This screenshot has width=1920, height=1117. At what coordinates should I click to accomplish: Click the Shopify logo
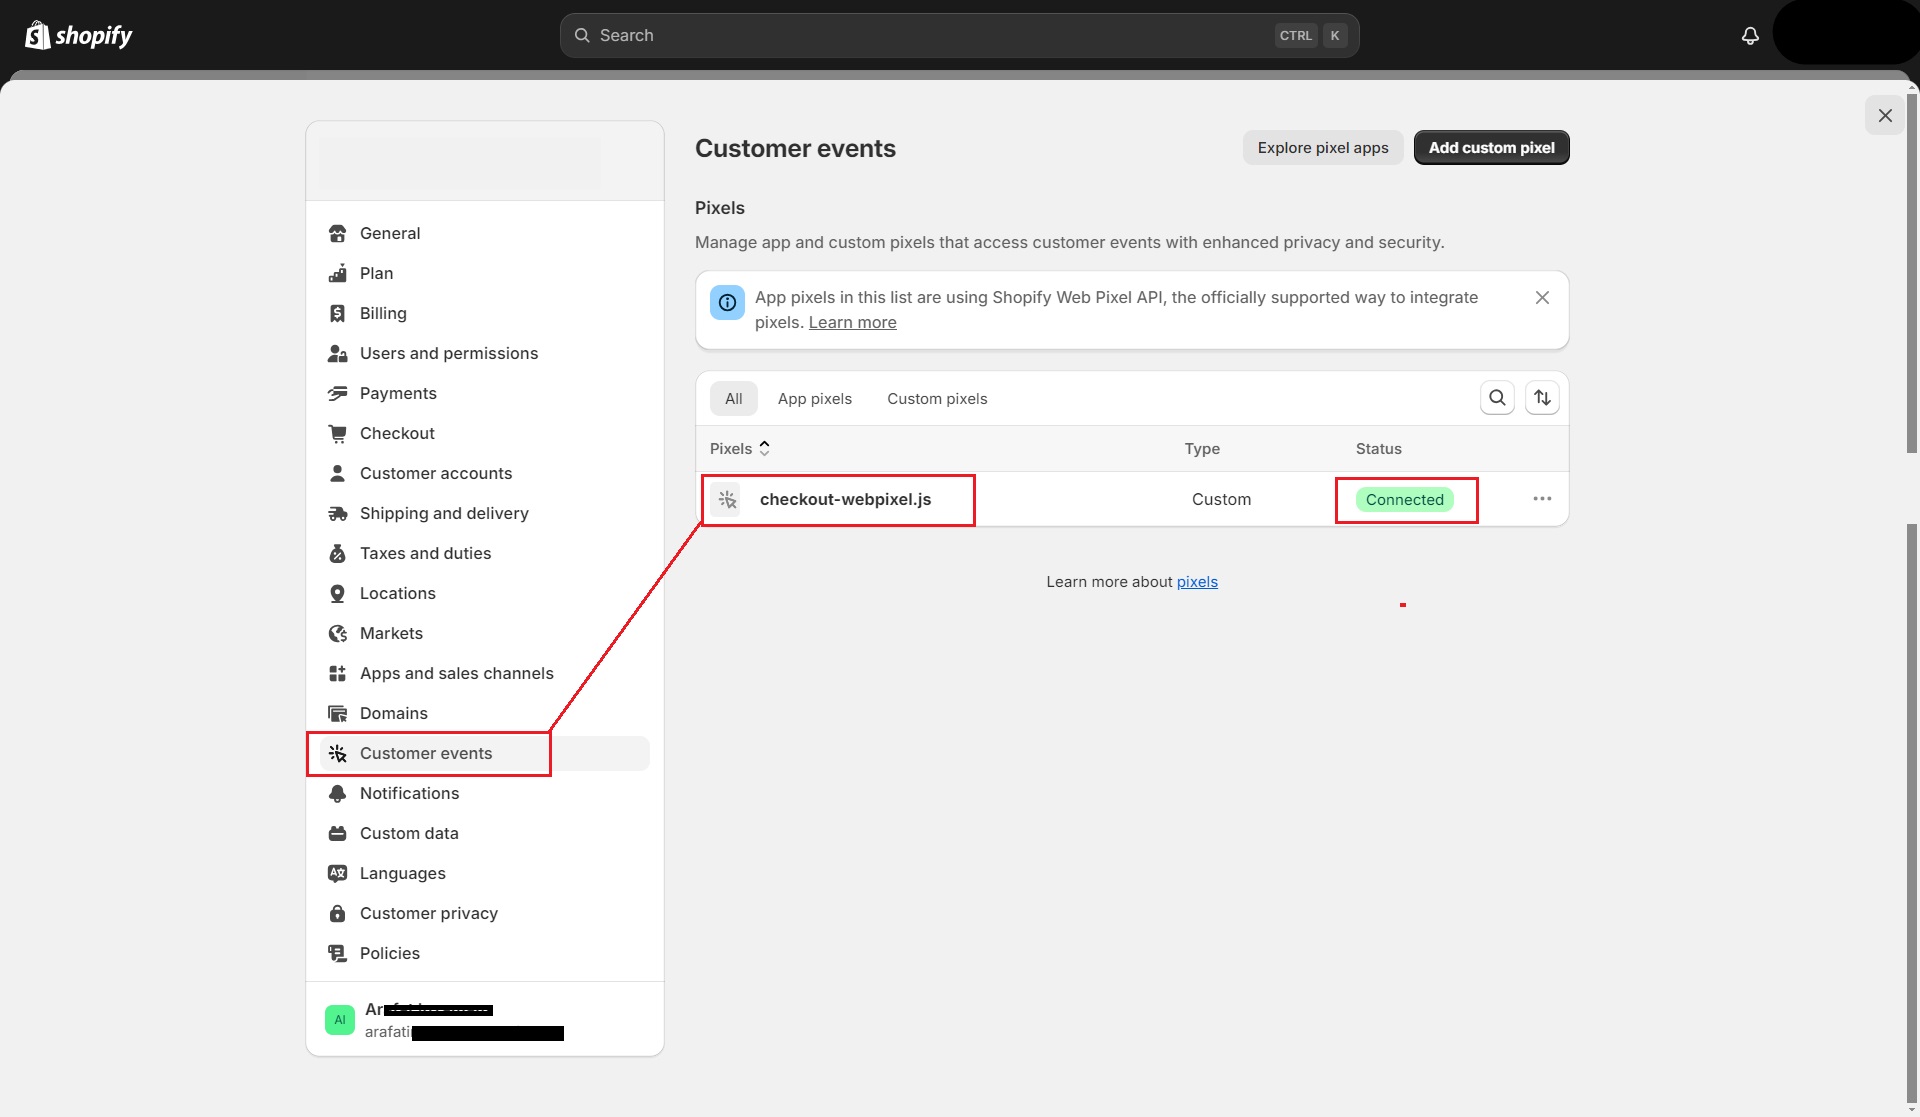pyautogui.click(x=78, y=35)
